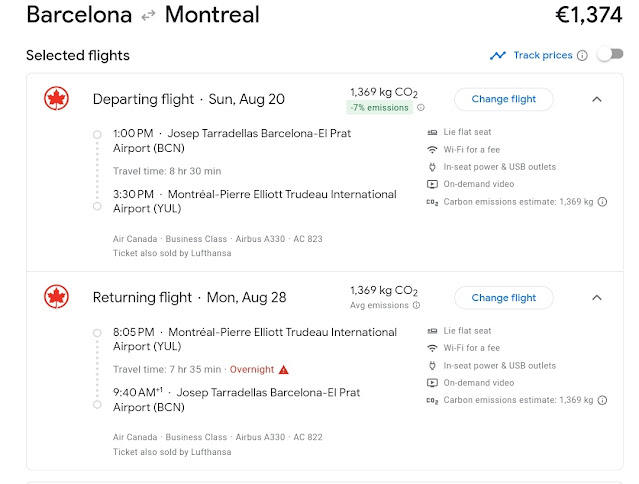Click the Overnight warning triangle icon

(283, 369)
